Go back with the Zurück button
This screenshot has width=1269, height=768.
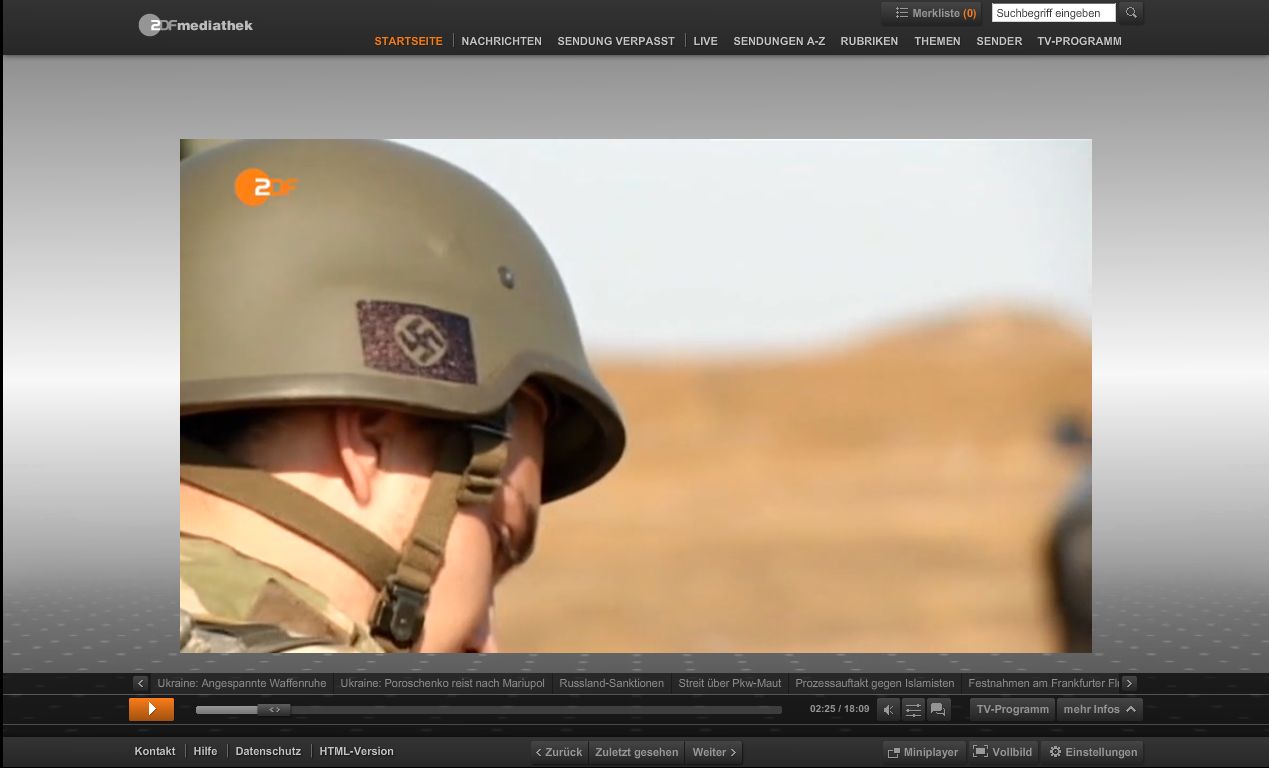coord(559,752)
